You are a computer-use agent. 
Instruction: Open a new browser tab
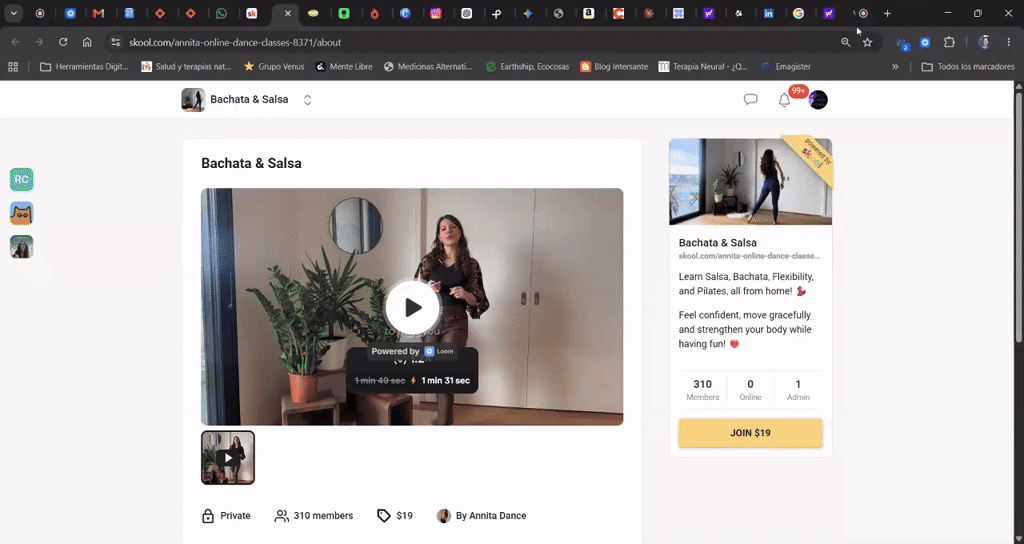[887, 13]
